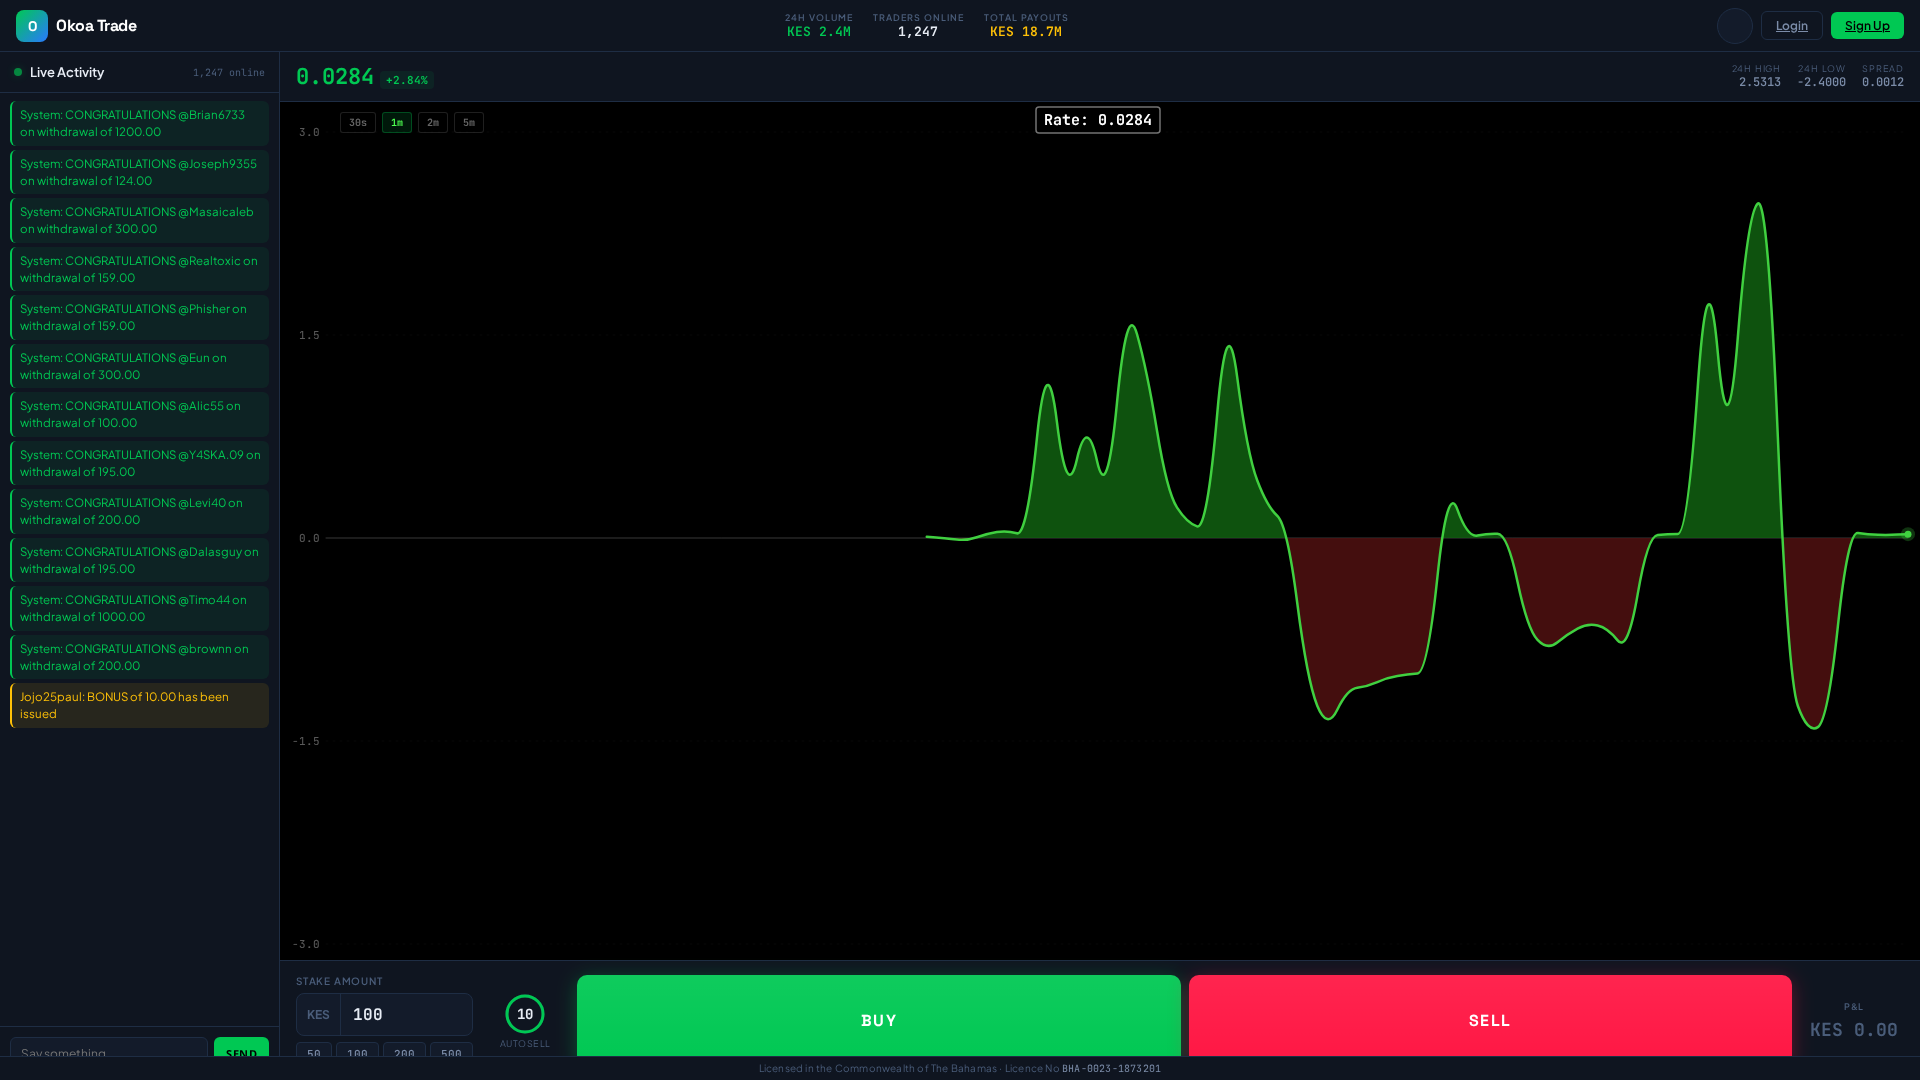Click the @Realtoxic withdrawal message
The width and height of the screenshot is (1920, 1080).
139,269
